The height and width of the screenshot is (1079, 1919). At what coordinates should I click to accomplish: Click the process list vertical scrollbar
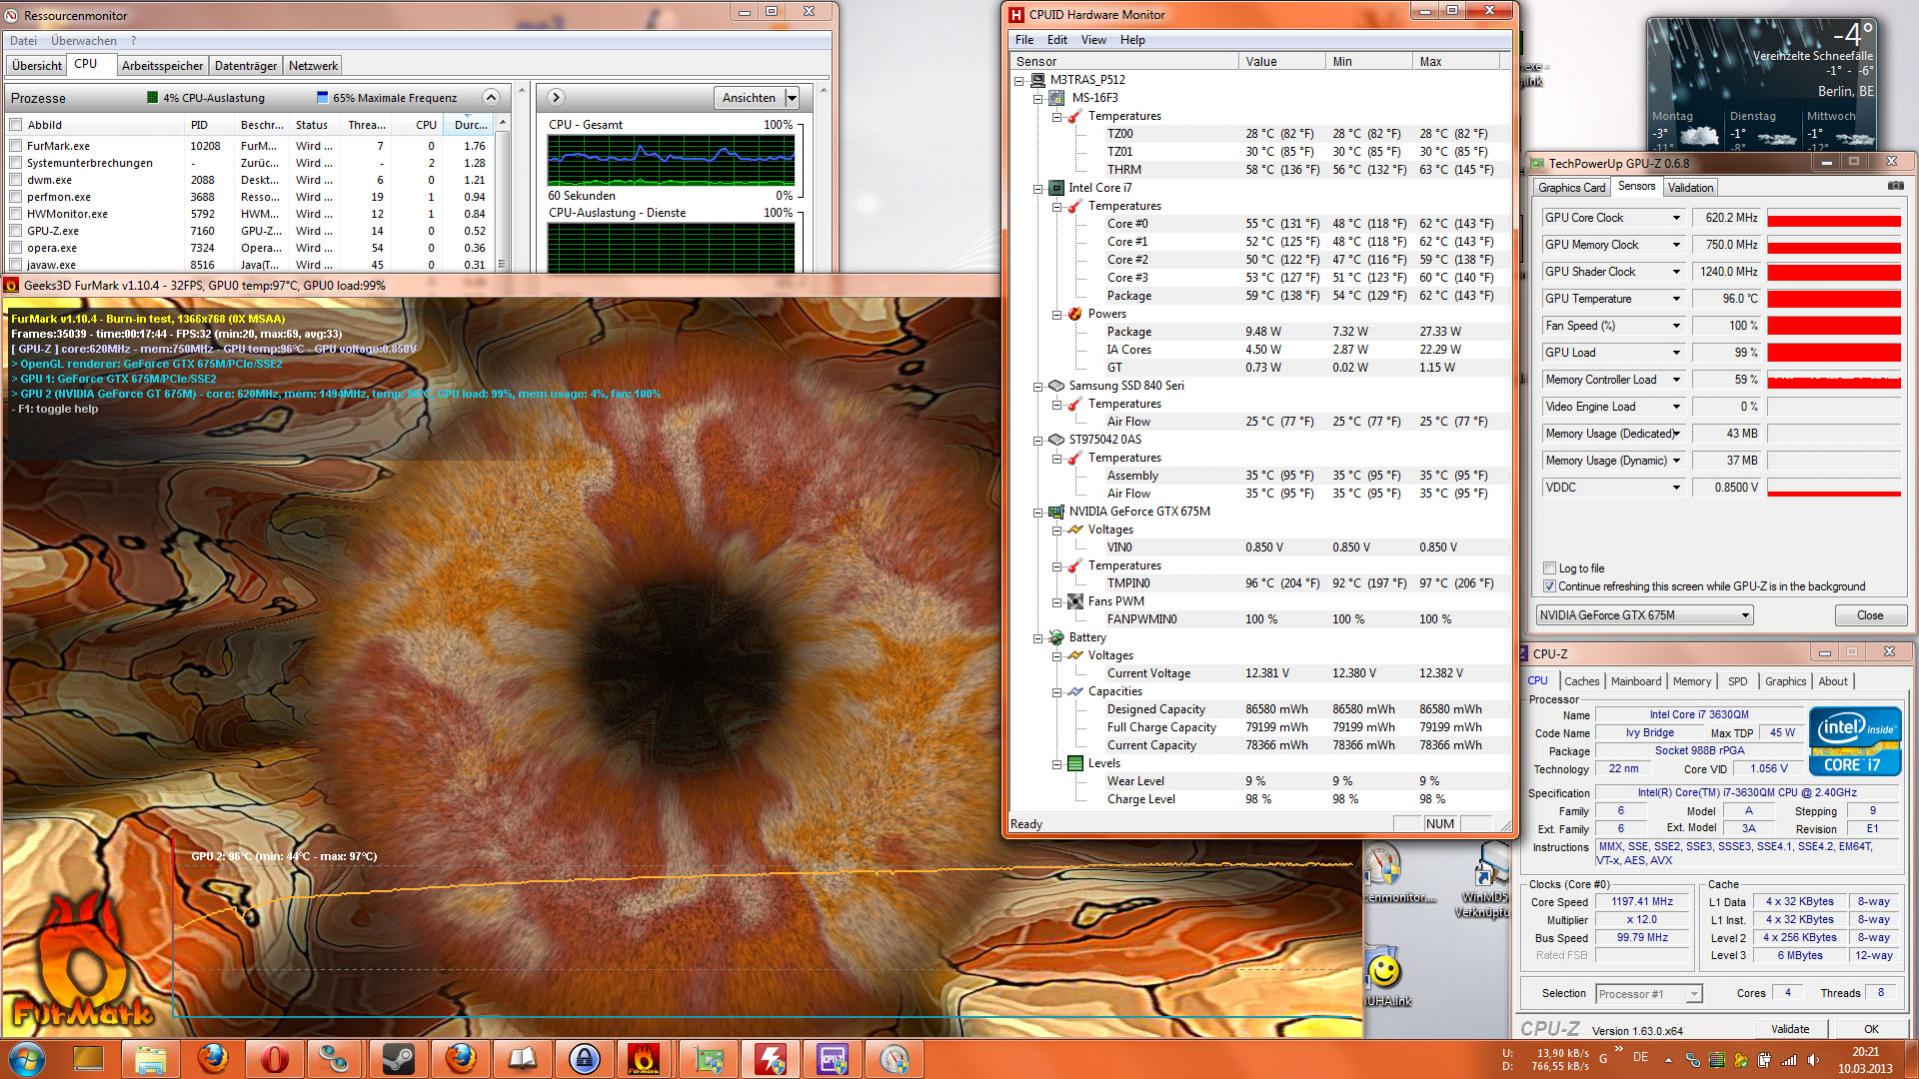point(502,192)
